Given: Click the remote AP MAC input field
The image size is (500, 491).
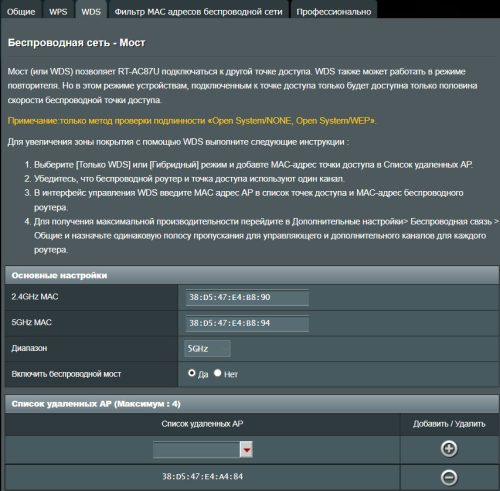Looking at the screenshot, I should point(196,450).
